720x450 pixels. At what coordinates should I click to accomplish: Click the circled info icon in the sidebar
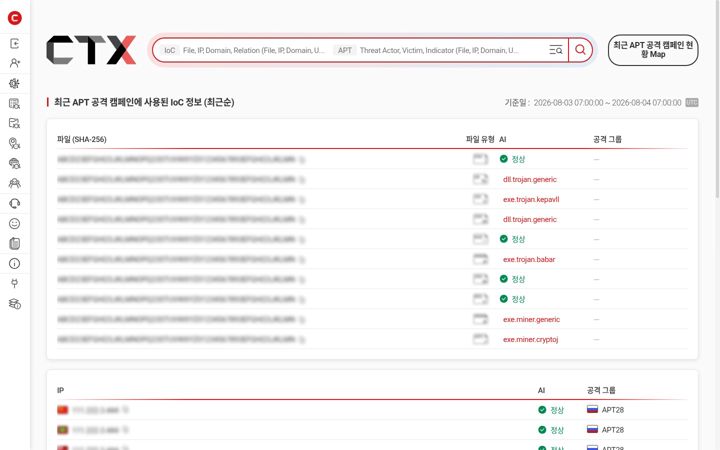15,264
